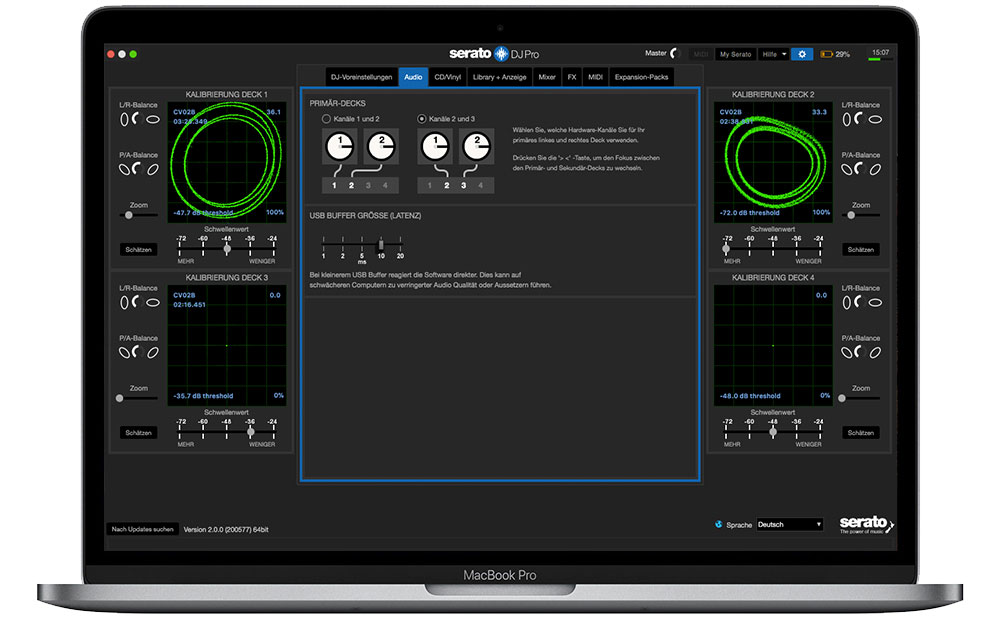
Task: Click the Kalibrierung Deck 2 scope display
Action: point(773,162)
